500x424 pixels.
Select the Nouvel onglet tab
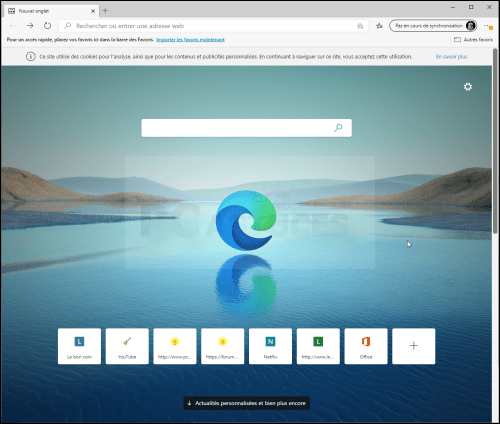pos(50,11)
